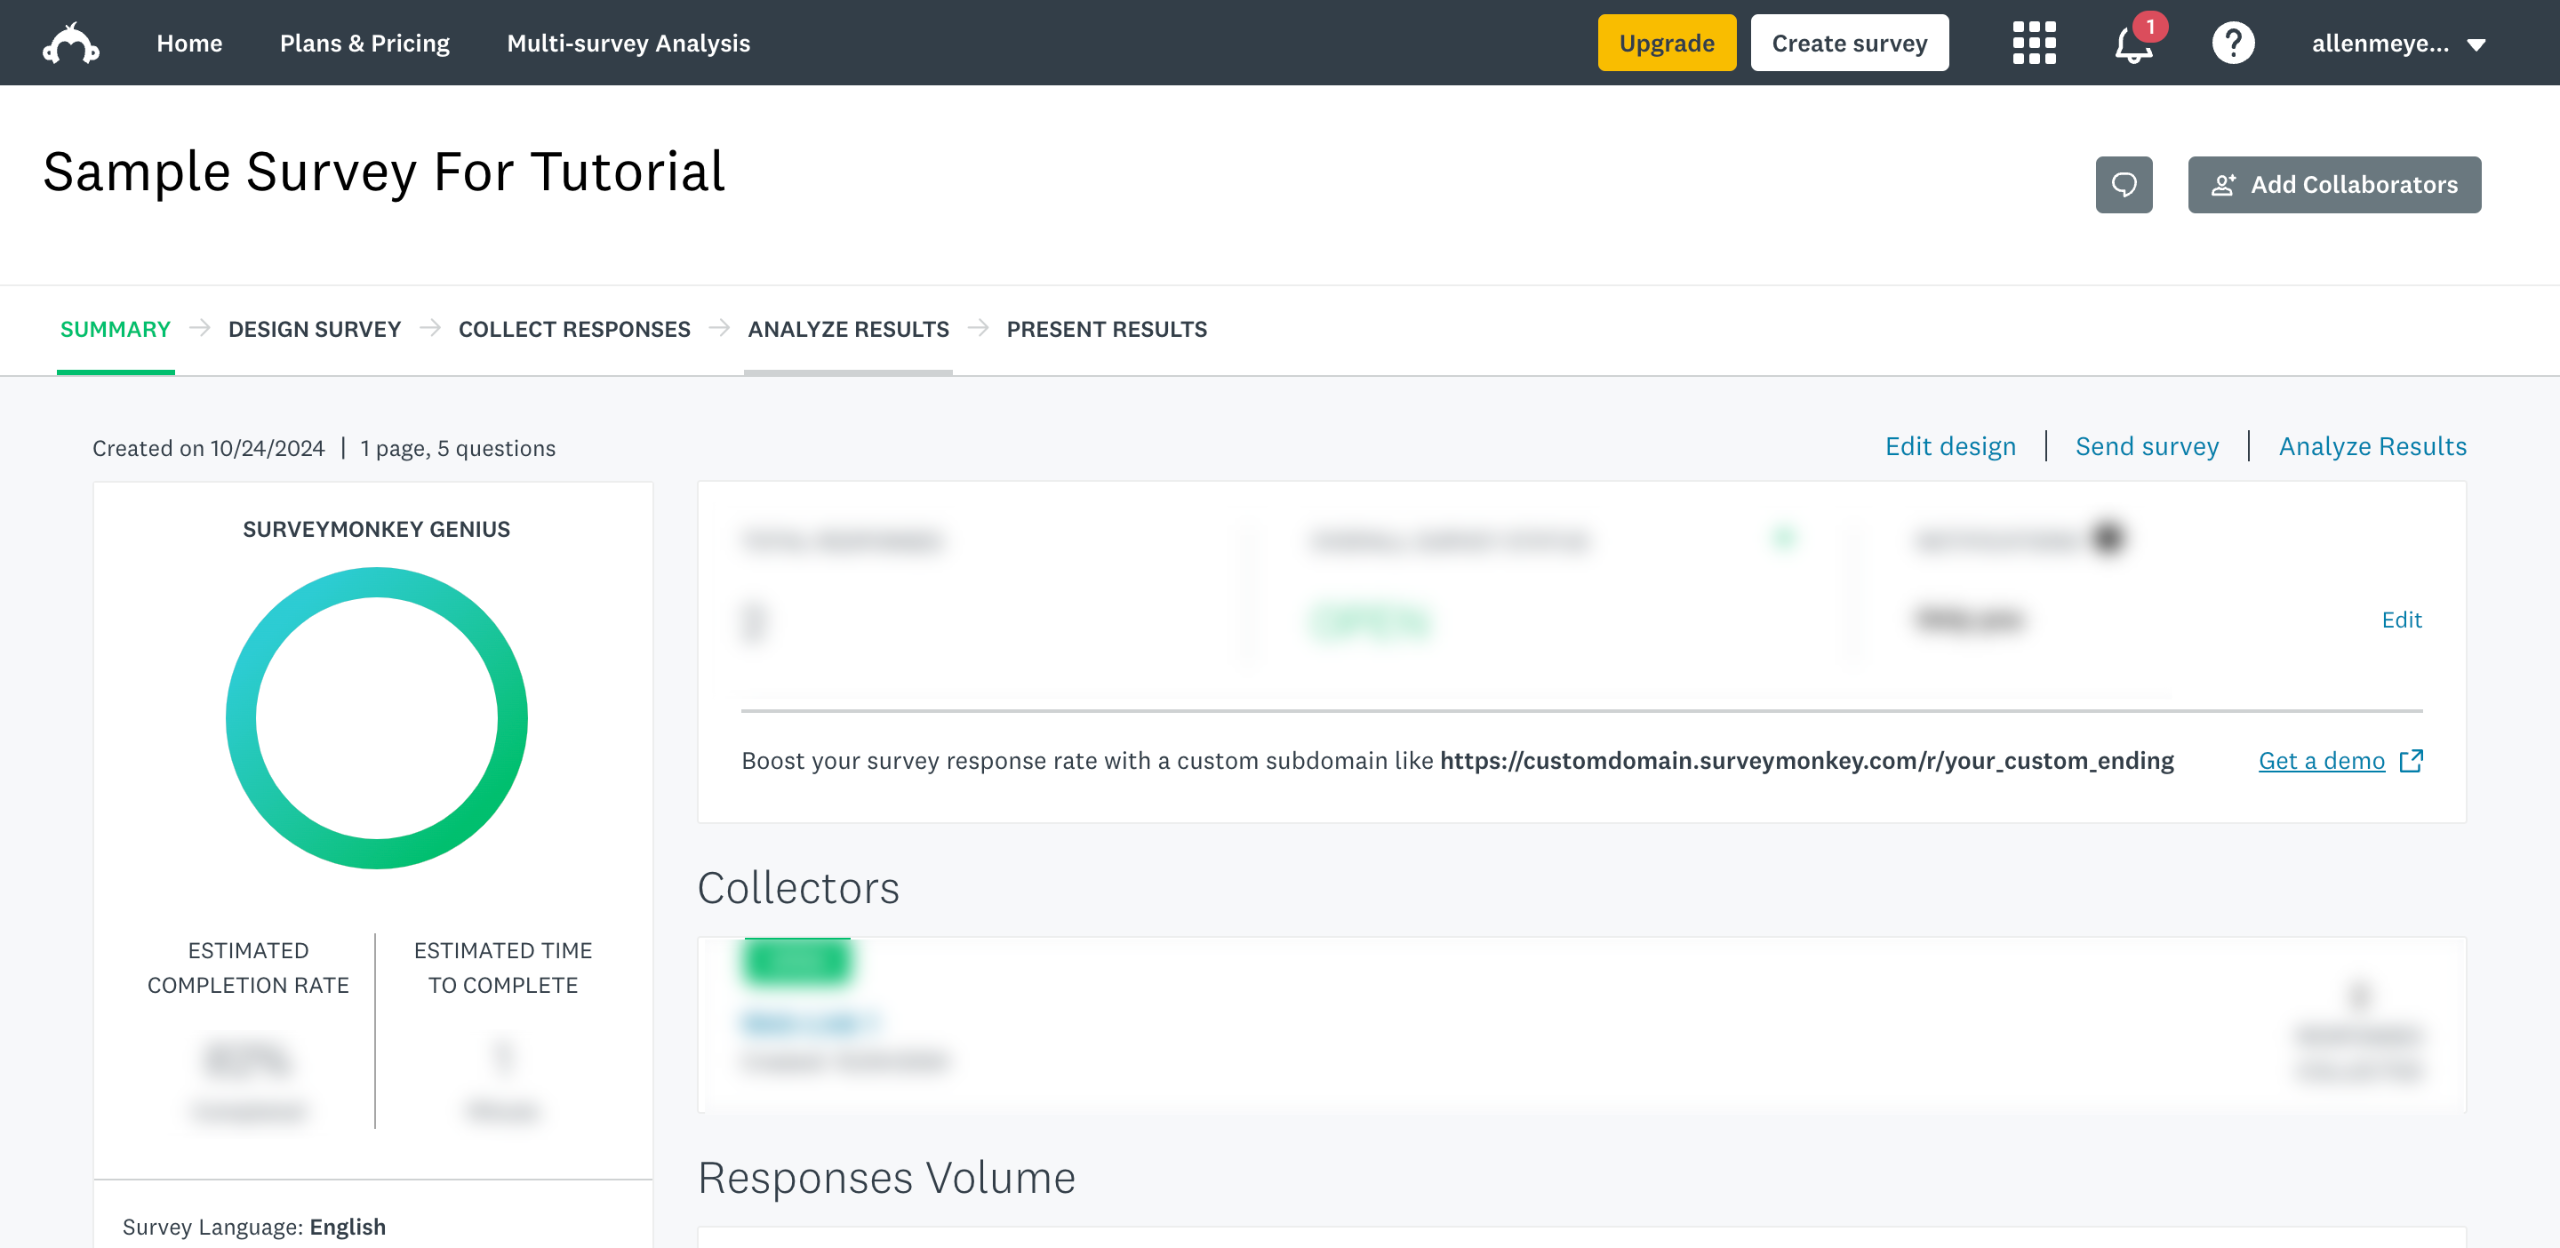This screenshot has width=2560, height=1248.
Task: Click the external link icon beside Get a demo
Action: (x=2412, y=761)
